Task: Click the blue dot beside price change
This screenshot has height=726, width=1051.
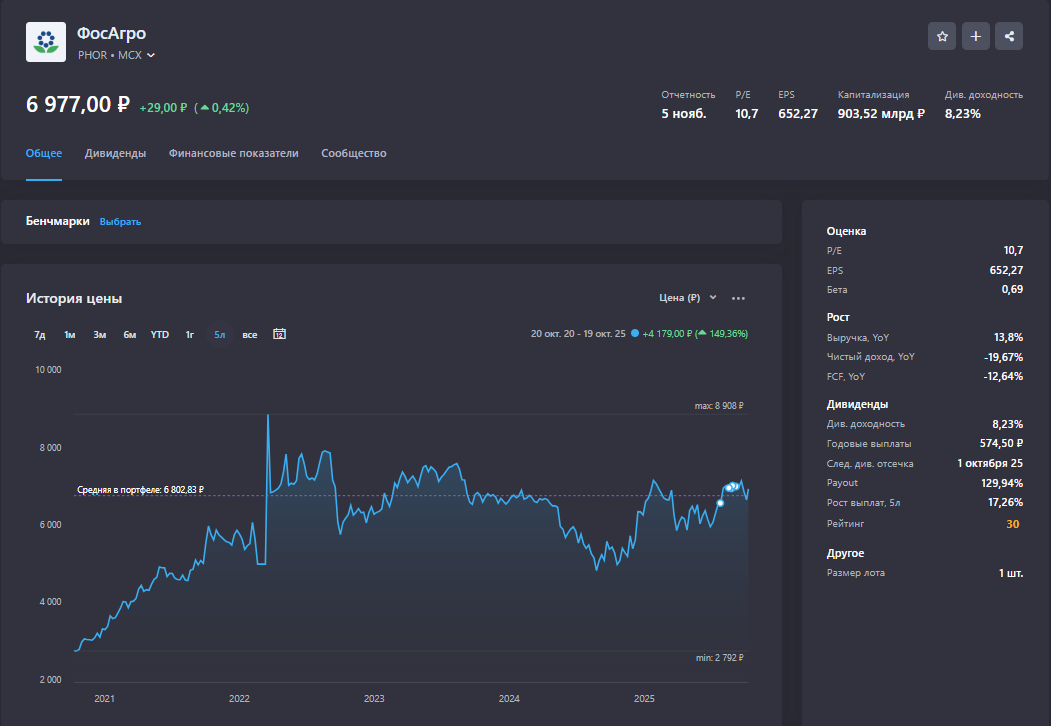Action: click(634, 334)
